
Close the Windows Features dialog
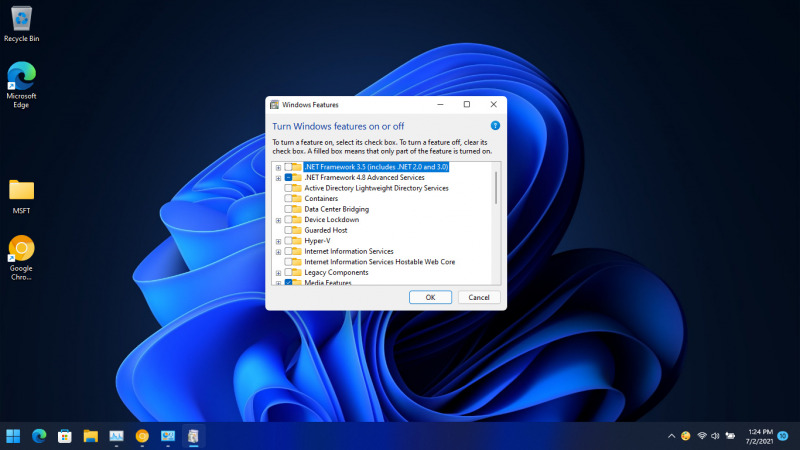click(493, 104)
